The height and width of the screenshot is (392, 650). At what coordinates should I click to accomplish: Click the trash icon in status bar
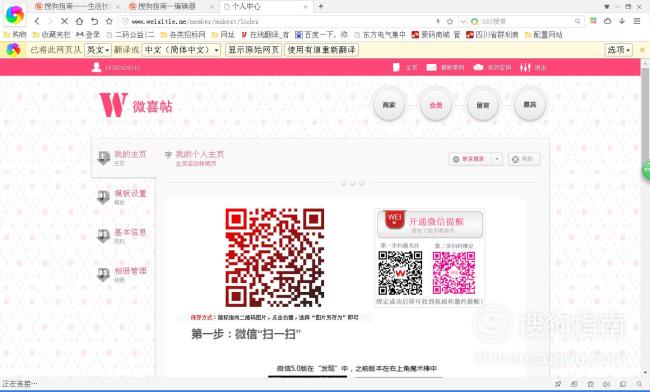(590, 384)
